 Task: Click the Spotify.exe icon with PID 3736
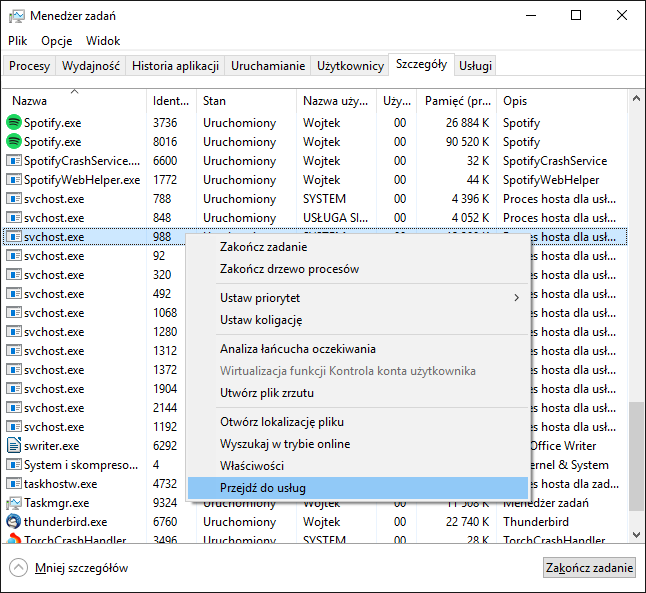tap(14, 123)
